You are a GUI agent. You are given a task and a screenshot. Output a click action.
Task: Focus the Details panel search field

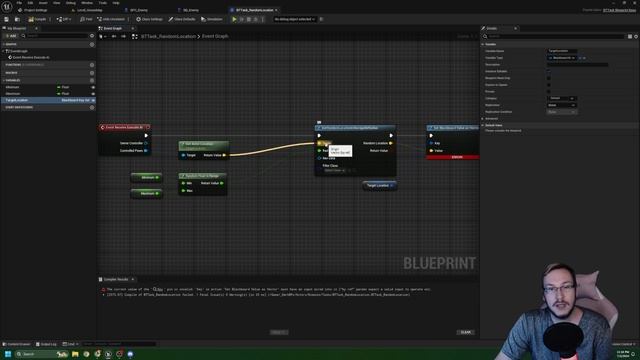(553, 36)
